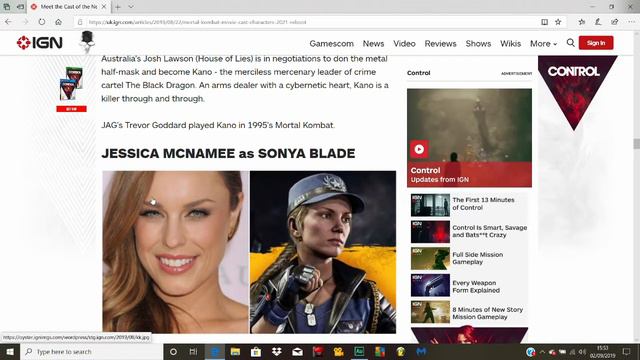This screenshot has width=640, height=360.
Task: Open the Shows section
Action: tap(478, 43)
